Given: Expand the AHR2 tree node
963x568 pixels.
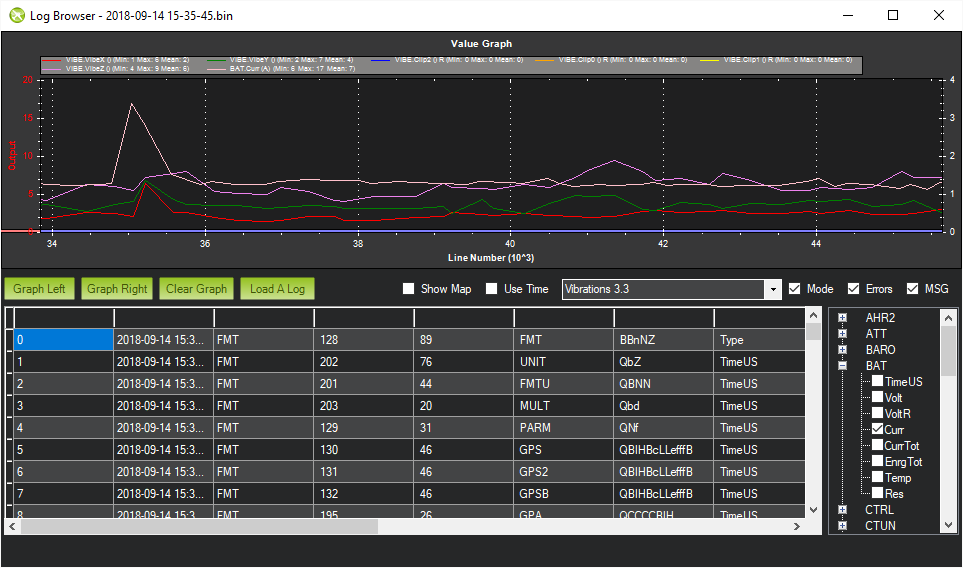Looking at the screenshot, I should (x=843, y=317).
